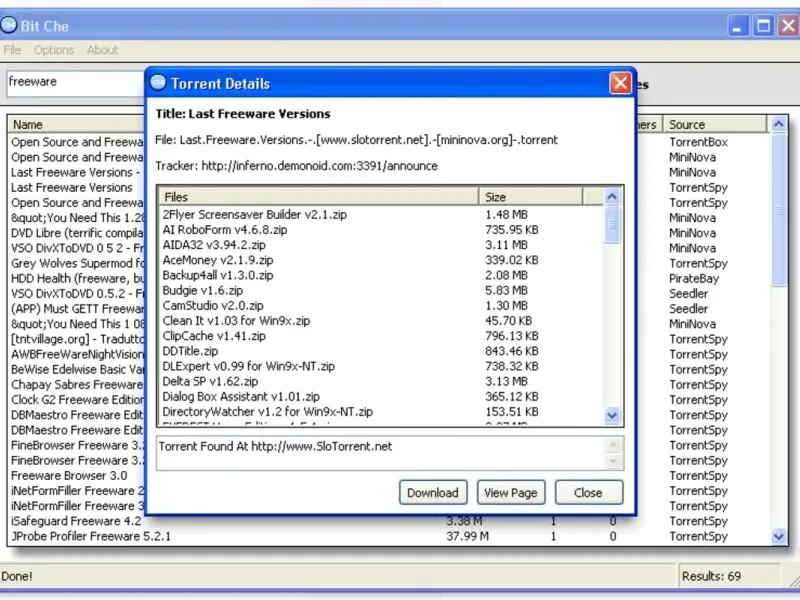Click the Torrent Found At SloTorrent.net text
The image size is (800, 600).
pyautogui.click(x=276, y=446)
